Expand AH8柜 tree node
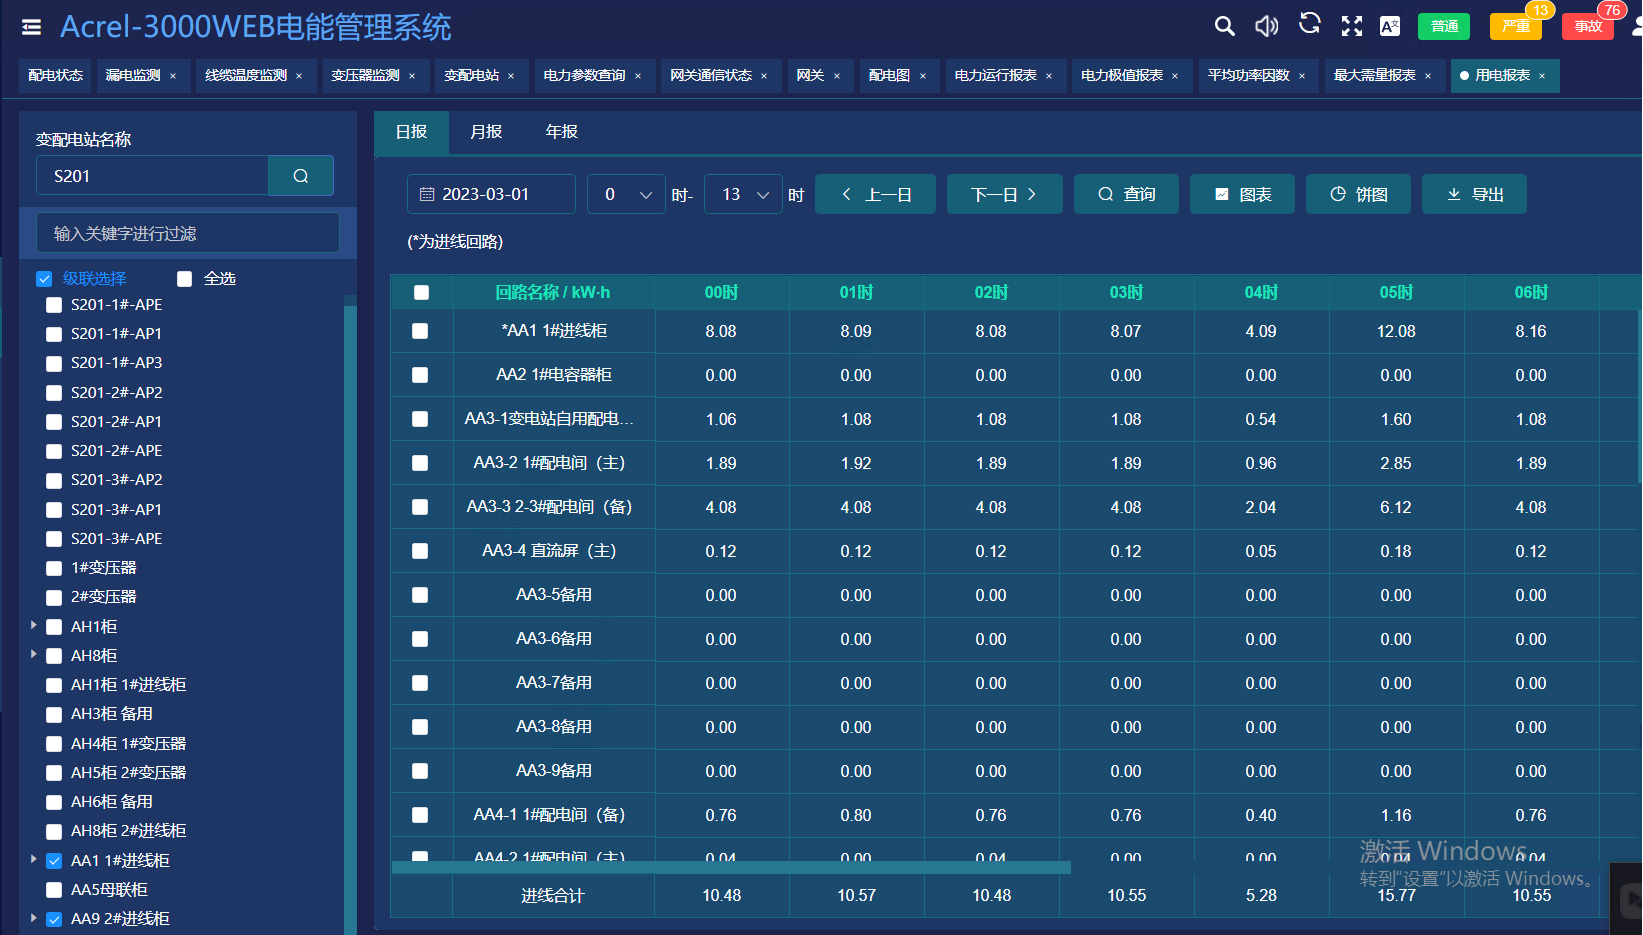Screen dimensions: 1643x935 coord(34,654)
